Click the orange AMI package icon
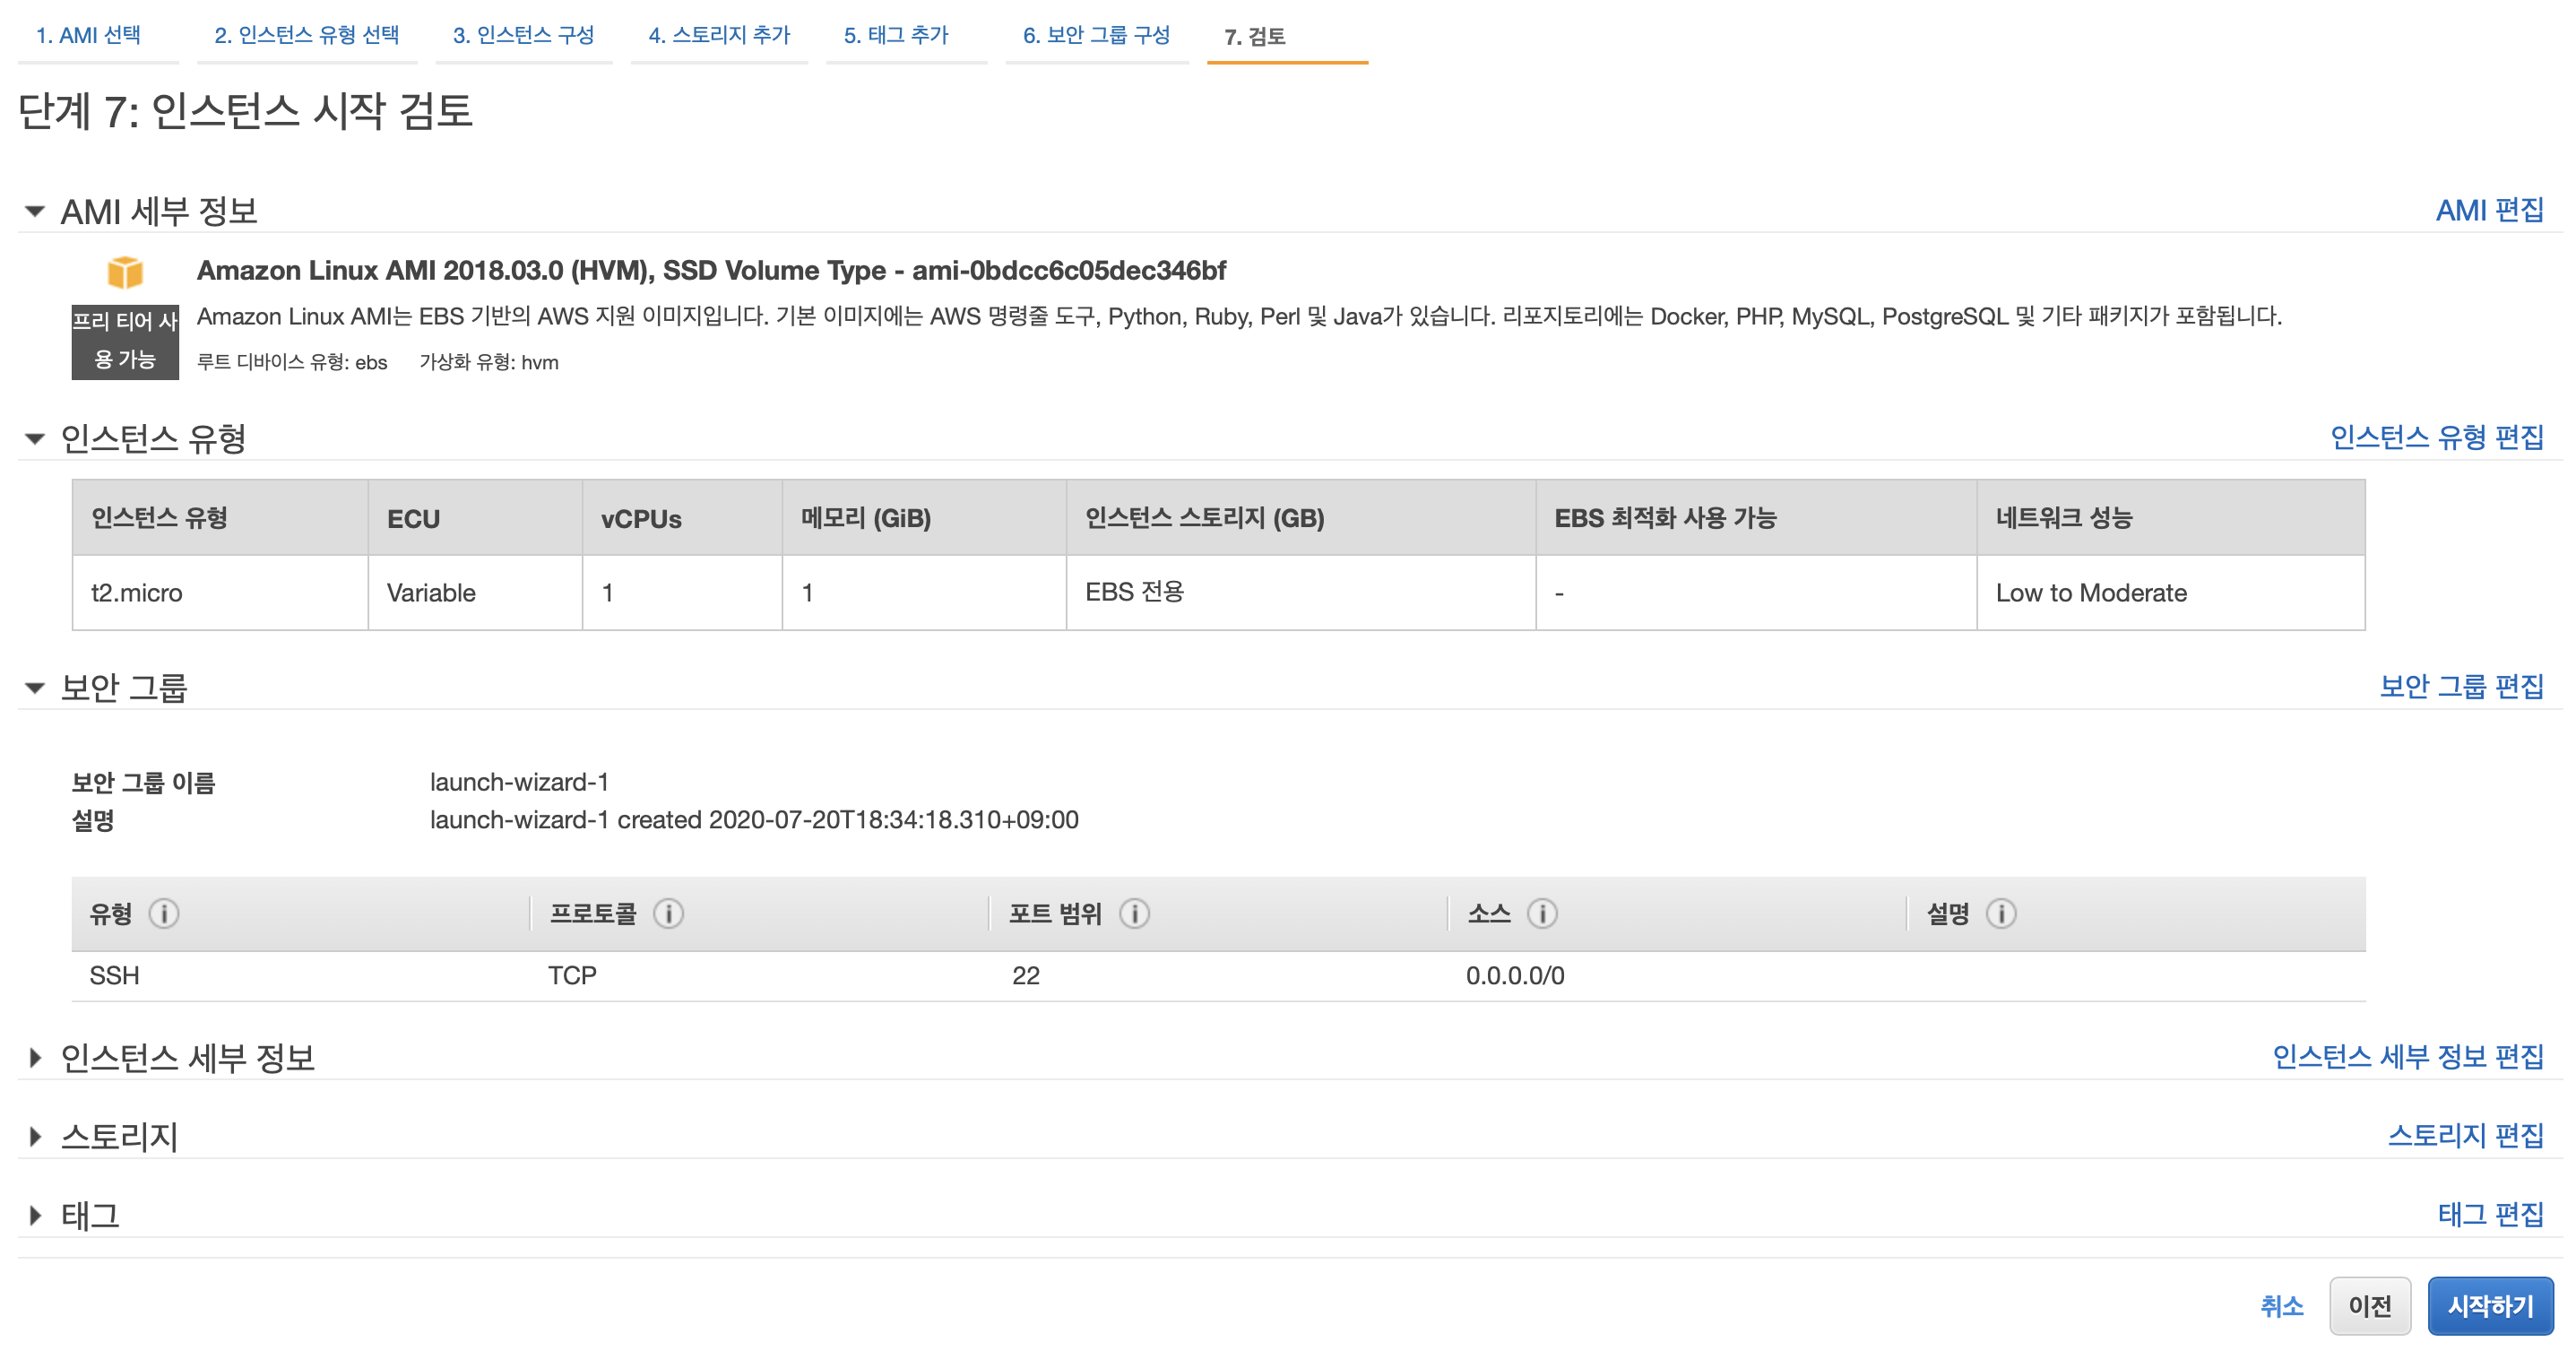Viewport: 2576px width, 1368px height. [125, 272]
